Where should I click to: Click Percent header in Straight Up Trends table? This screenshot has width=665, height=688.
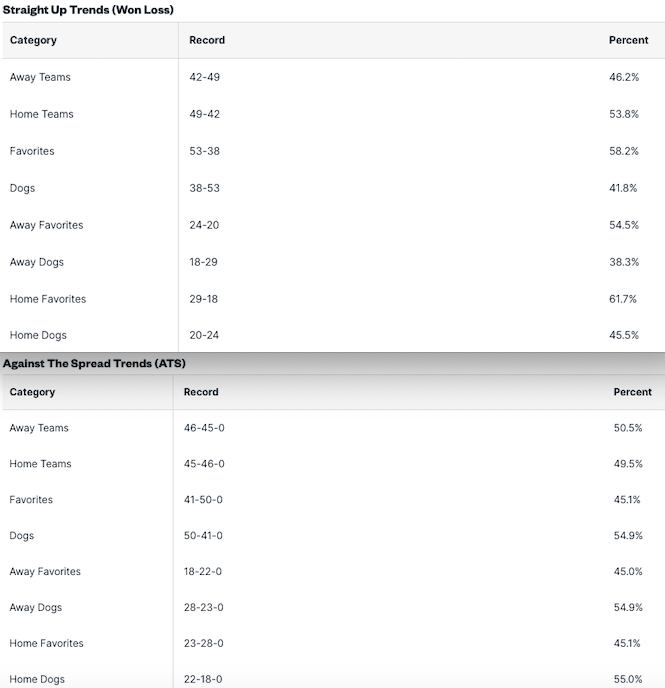[627, 40]
